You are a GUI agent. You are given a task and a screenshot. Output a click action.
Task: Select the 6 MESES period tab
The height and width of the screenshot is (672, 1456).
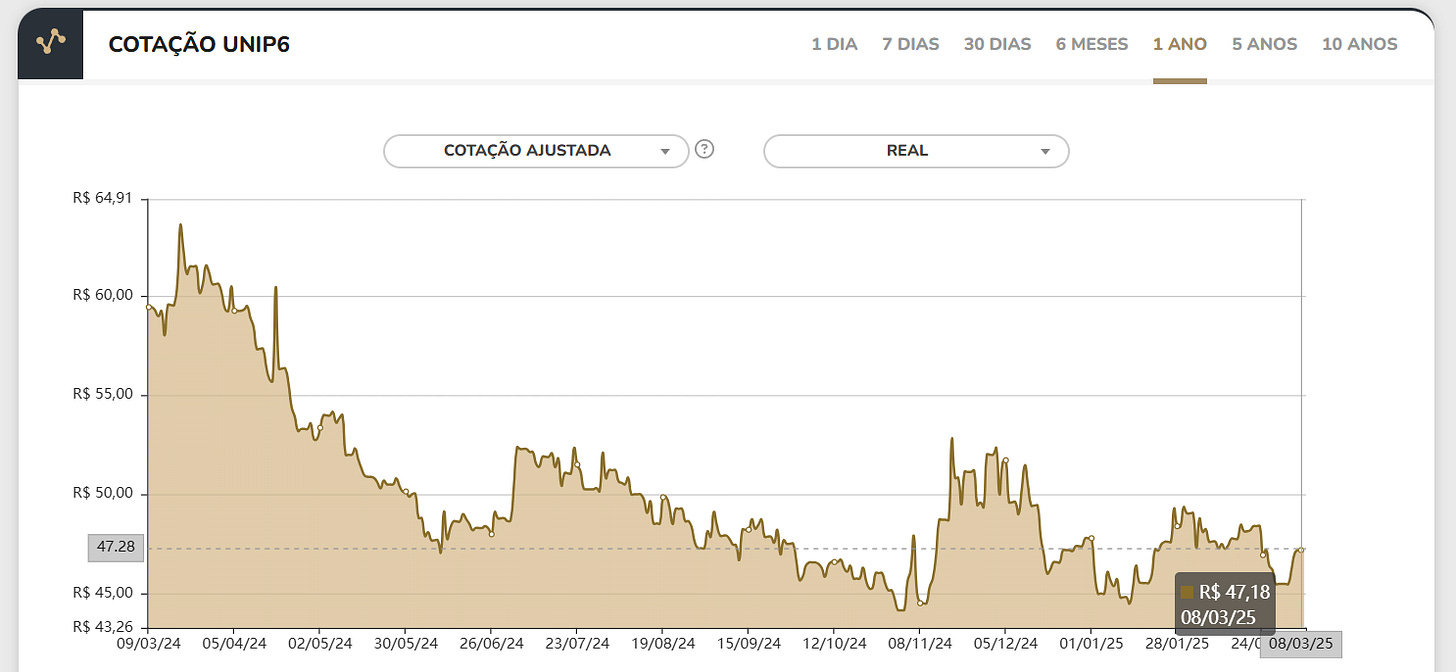point(1092,44)
